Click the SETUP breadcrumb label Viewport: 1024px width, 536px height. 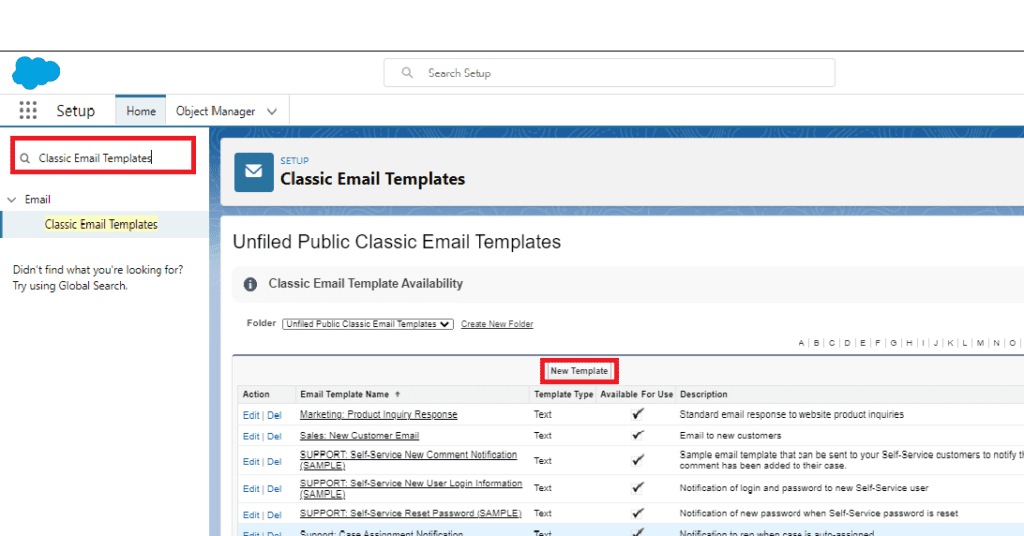coord(295,161)
